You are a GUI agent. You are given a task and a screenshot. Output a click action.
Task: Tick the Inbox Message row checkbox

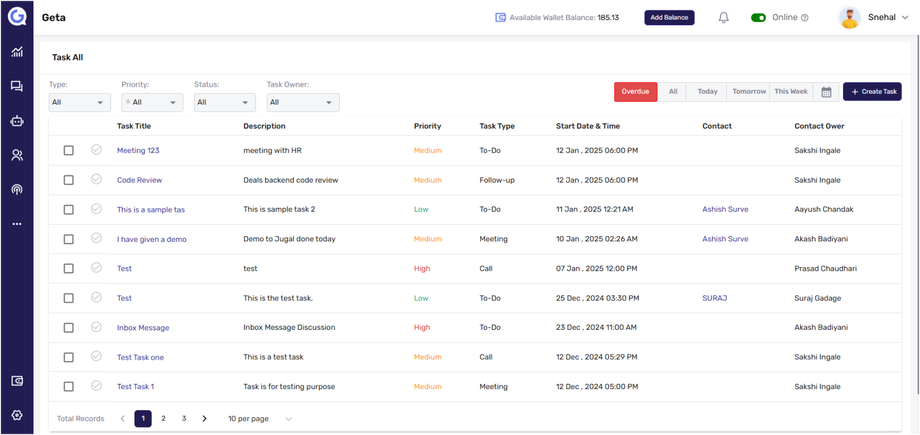[69, 328]
